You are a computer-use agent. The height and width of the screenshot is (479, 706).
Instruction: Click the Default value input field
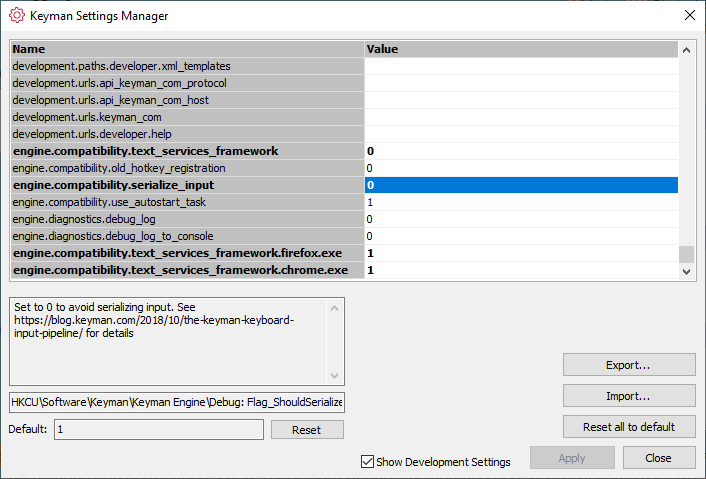pos(159,429)
